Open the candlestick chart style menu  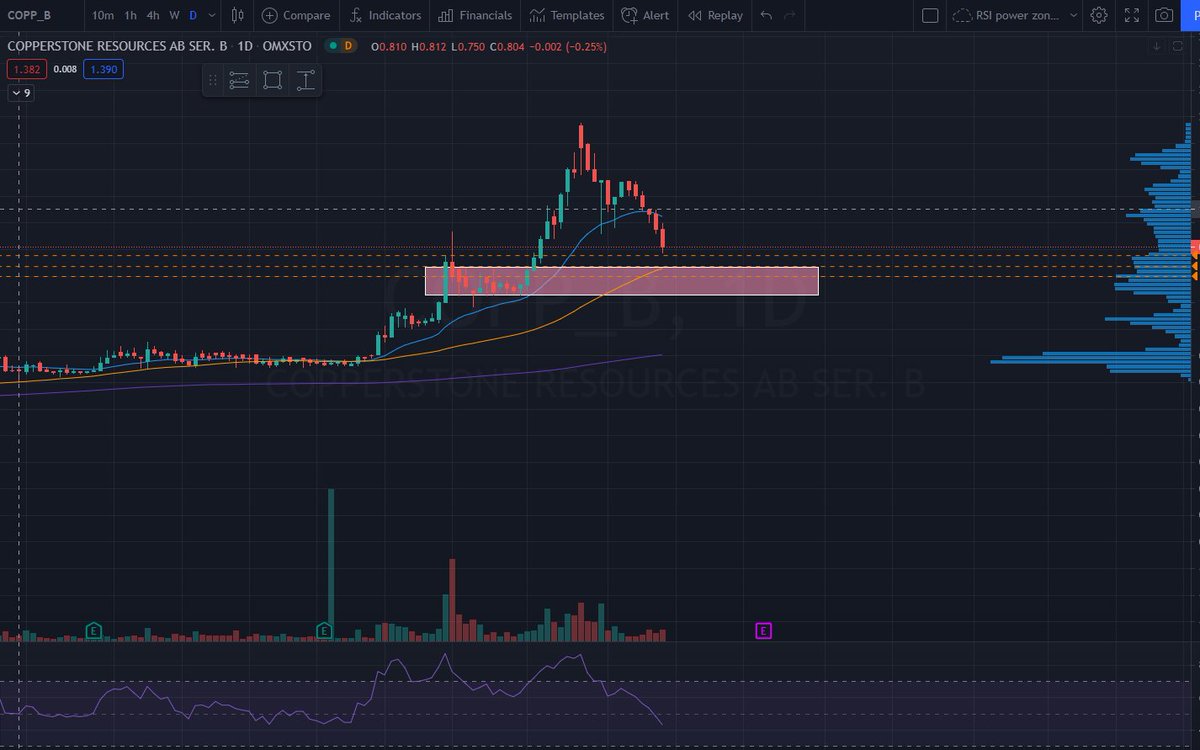point(237,15)
